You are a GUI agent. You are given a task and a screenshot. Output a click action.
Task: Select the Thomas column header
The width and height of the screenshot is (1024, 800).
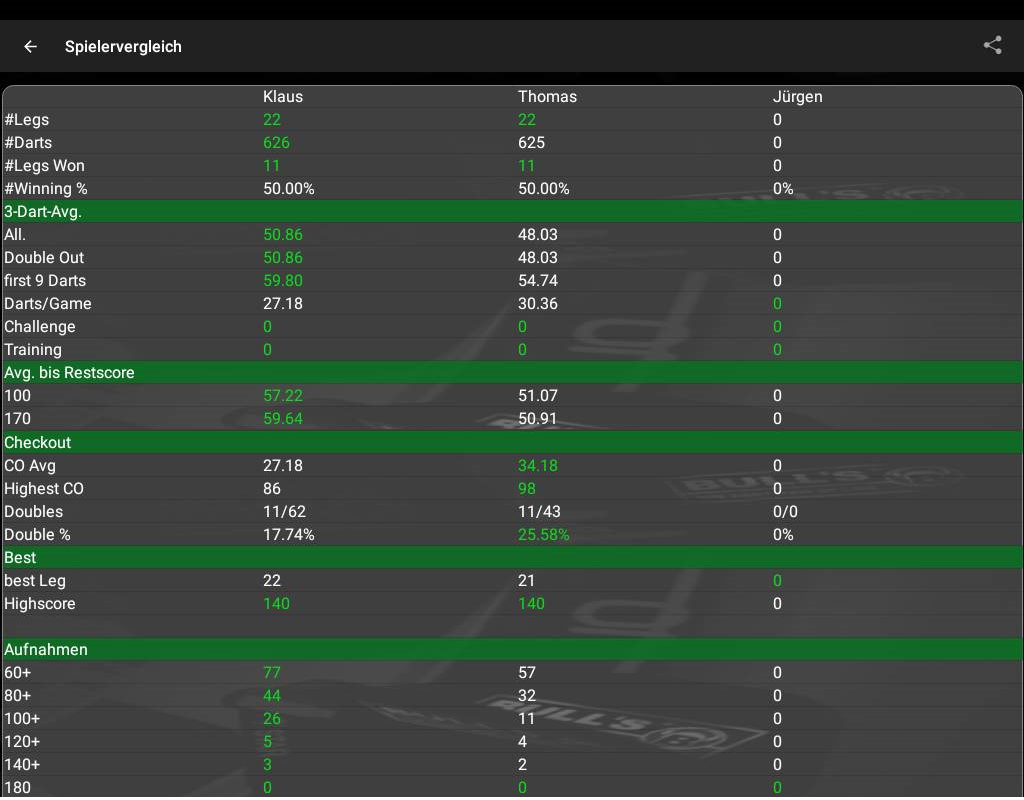point(547,97)
